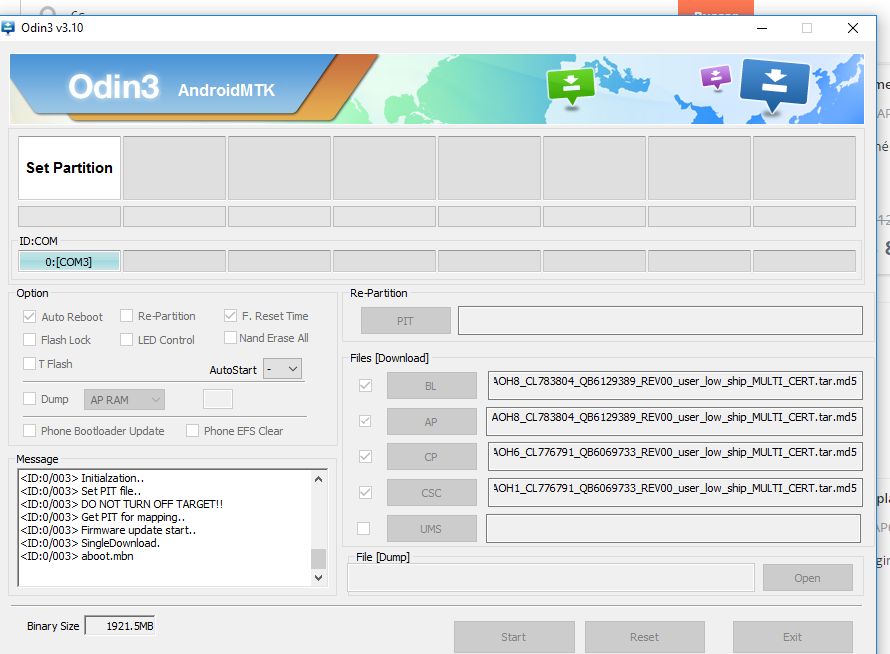Viewport: 890px width, 654px height.
Task: Click the empty UMS file path field
Action: (673, 529)
